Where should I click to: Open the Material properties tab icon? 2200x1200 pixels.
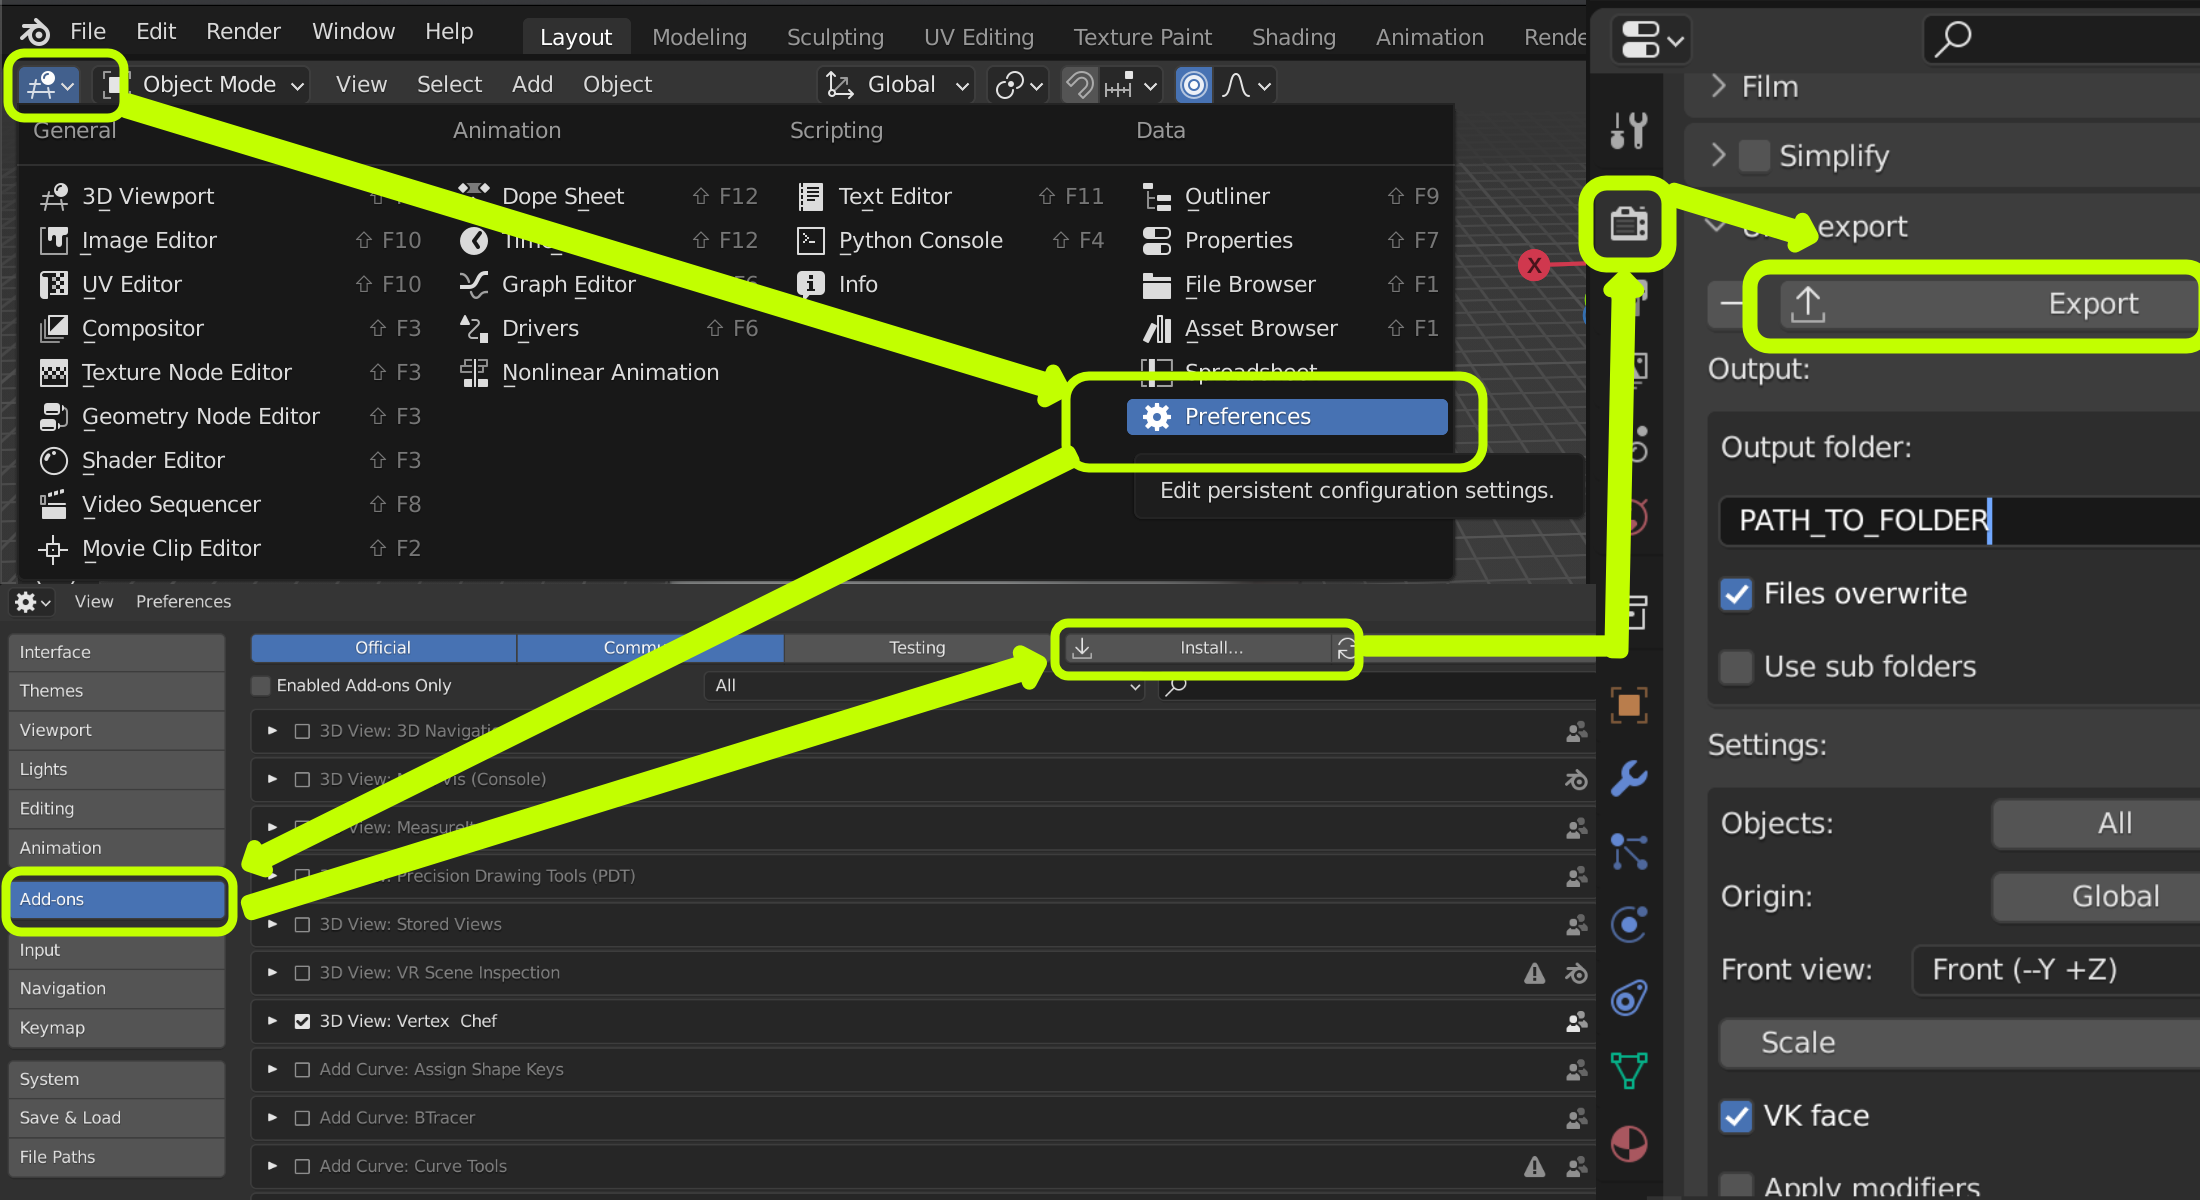pyautogui.click(x=1629, y=1143)
